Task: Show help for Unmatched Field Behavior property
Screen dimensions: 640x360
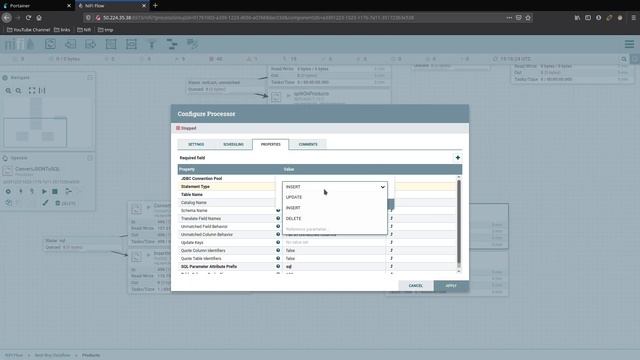Action: (278, 227)
